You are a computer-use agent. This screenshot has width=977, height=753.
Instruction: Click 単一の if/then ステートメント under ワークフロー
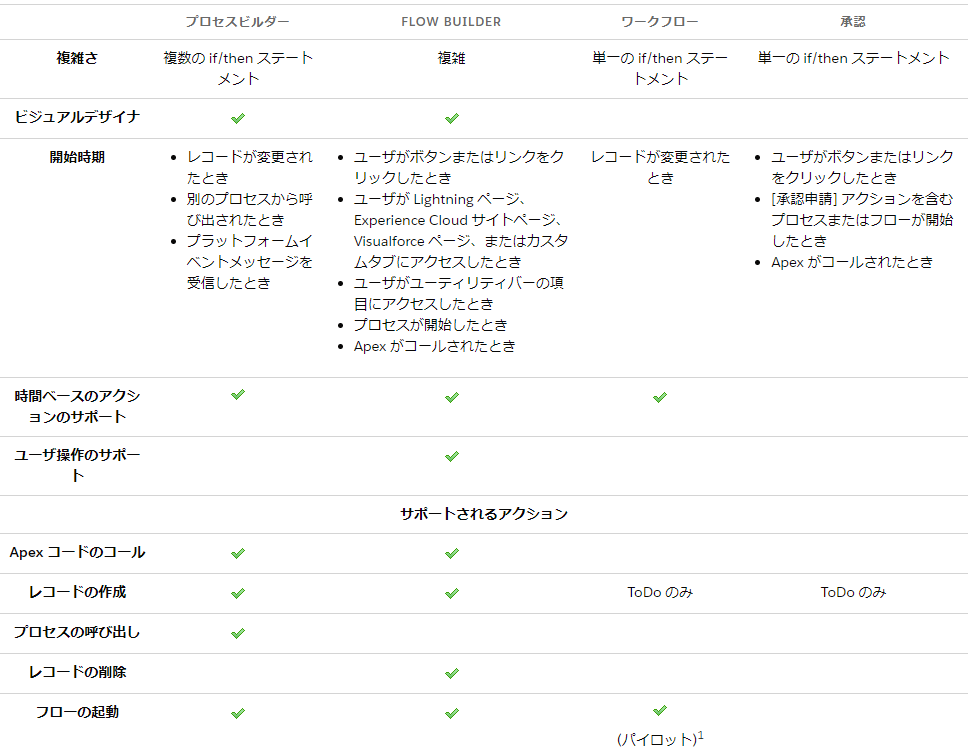click(x=660, y=69)
